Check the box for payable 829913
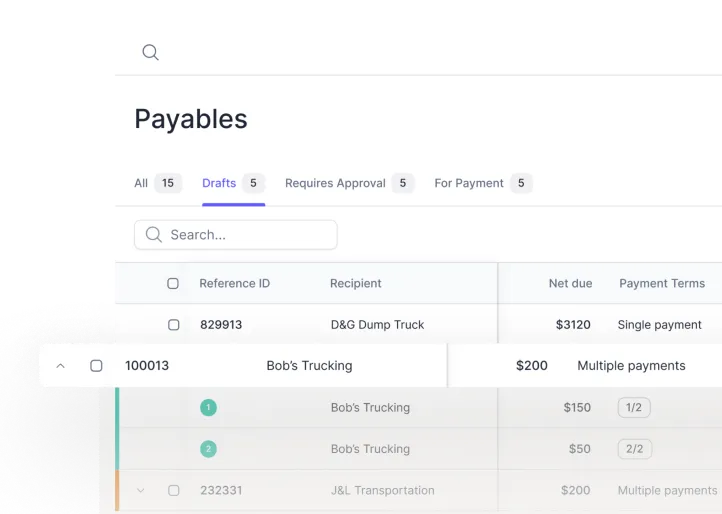Screen dimensions: 722x514 pyautogui.click(x=174, y=325)
